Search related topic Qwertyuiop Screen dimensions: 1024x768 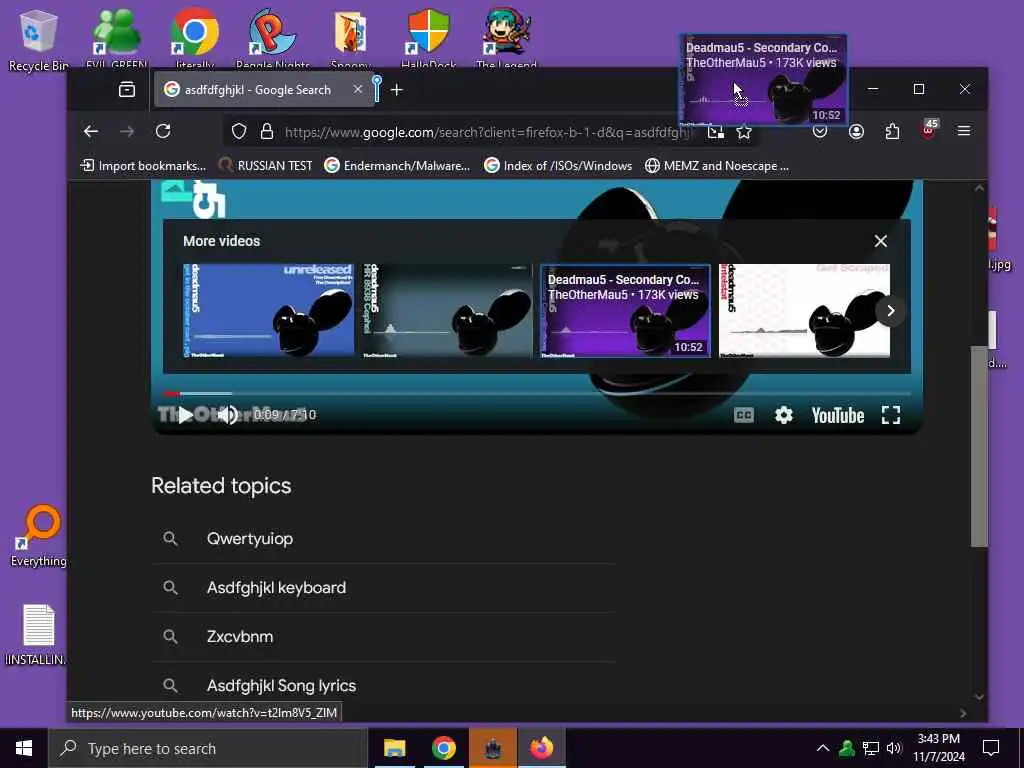(x=384, y=539)
